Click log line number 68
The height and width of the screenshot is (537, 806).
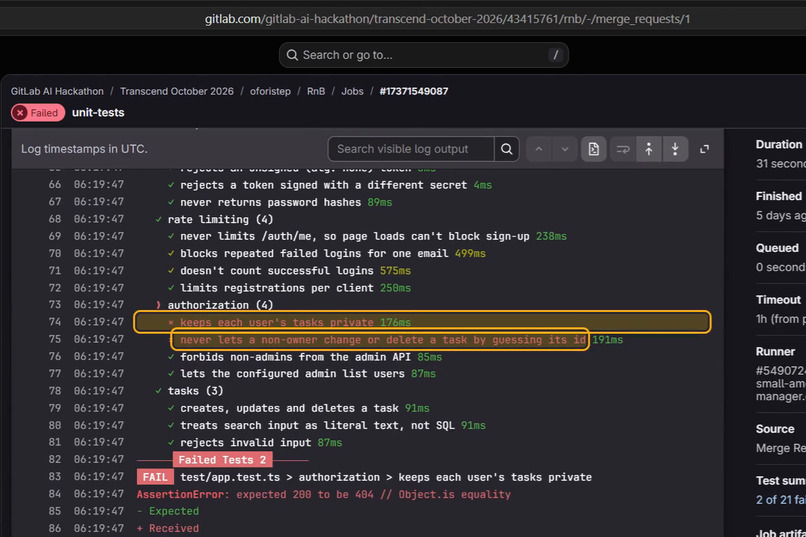[x=54, y=219]
